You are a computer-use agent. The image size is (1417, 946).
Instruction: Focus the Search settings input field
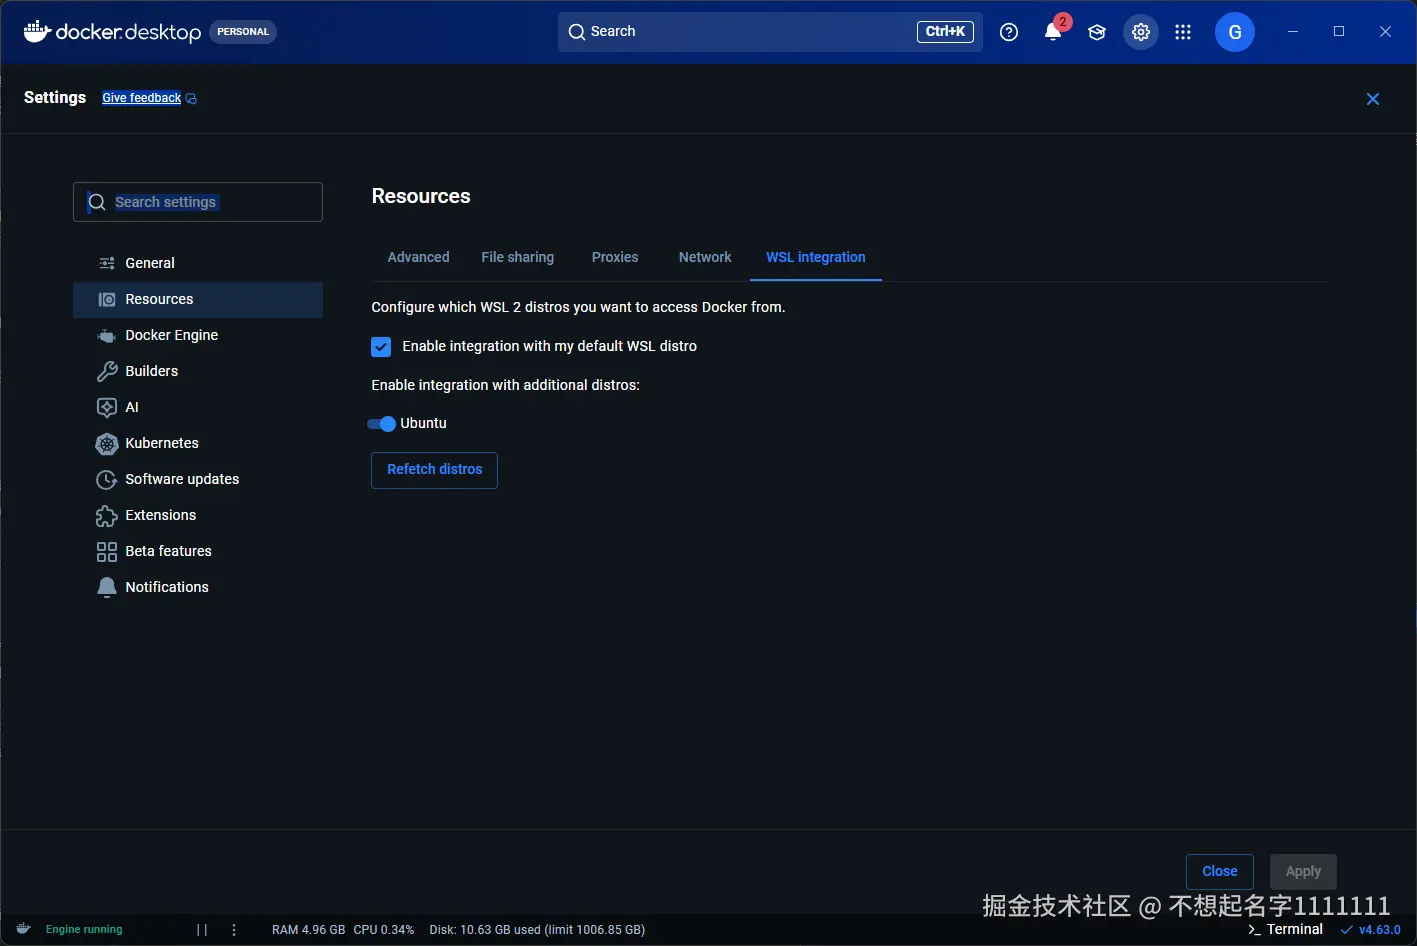(x=198, y=202)
